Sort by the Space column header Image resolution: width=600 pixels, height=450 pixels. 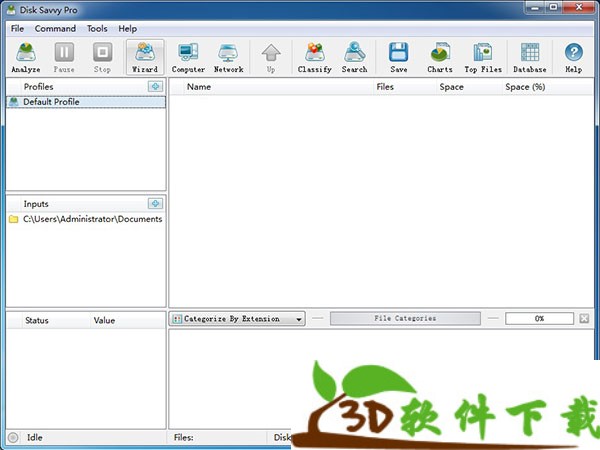[469, 87]
